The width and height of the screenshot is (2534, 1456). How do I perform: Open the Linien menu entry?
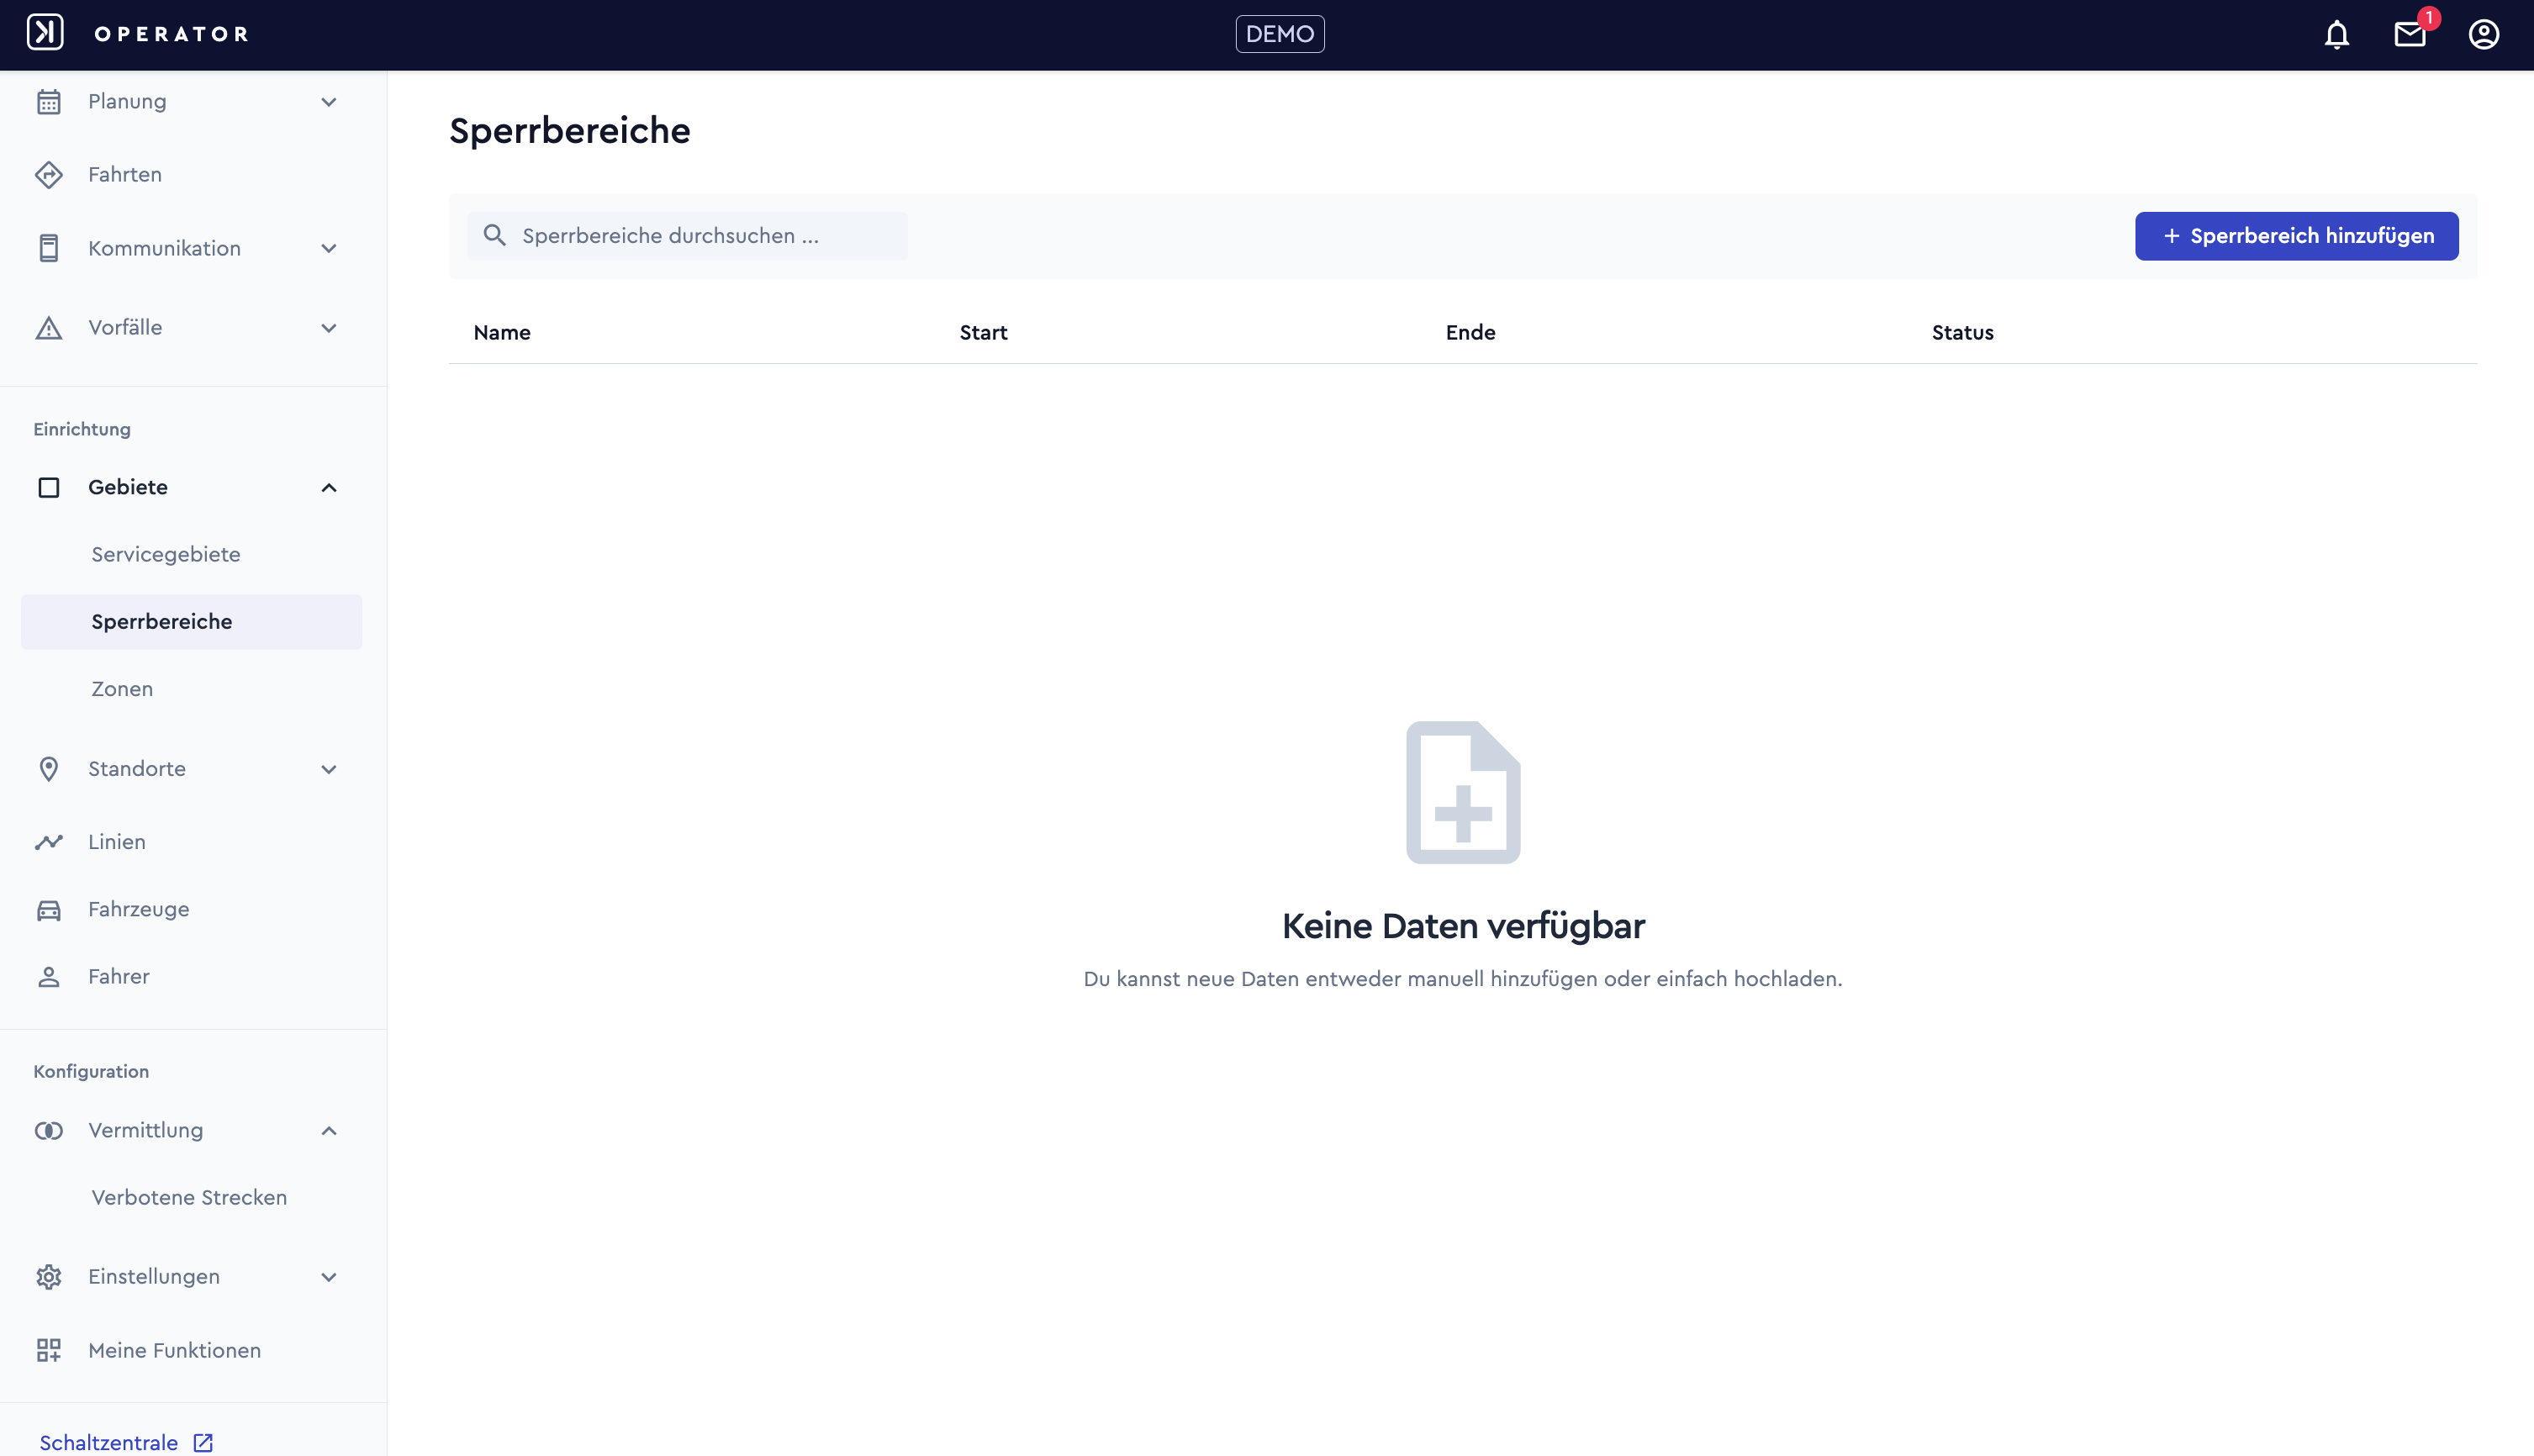(x=117, y=842)
